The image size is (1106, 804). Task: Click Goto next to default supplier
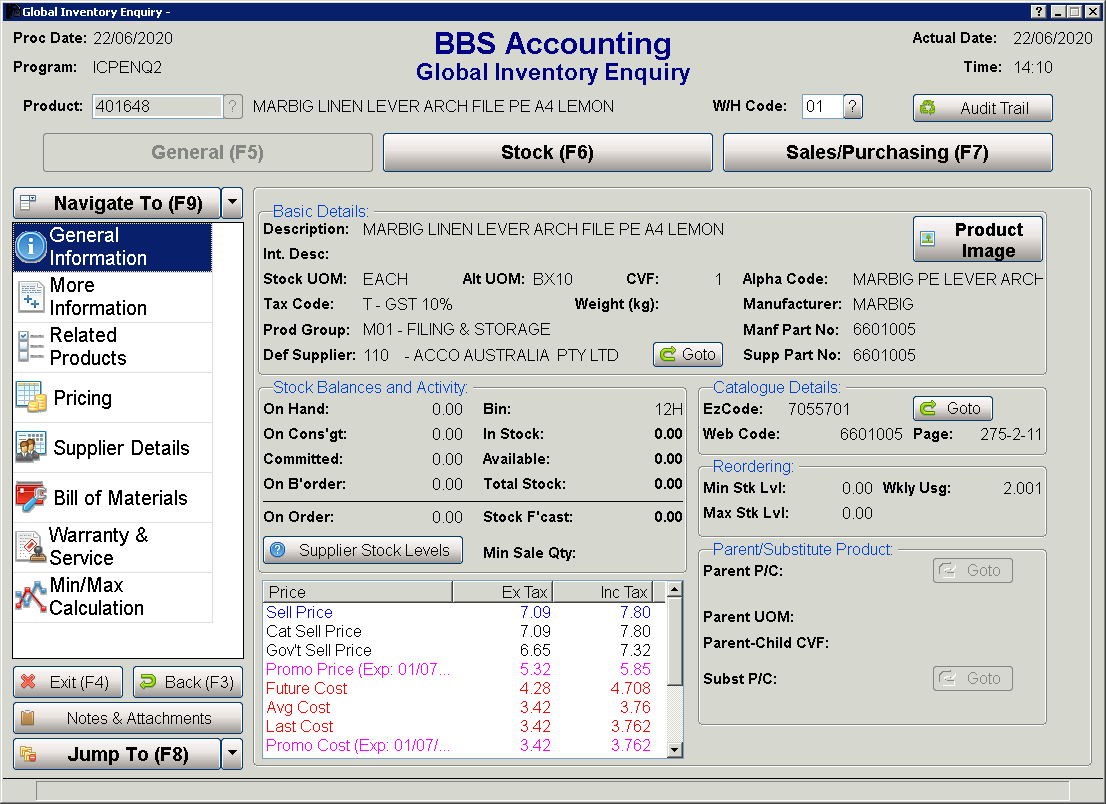(x=687, y=354)
